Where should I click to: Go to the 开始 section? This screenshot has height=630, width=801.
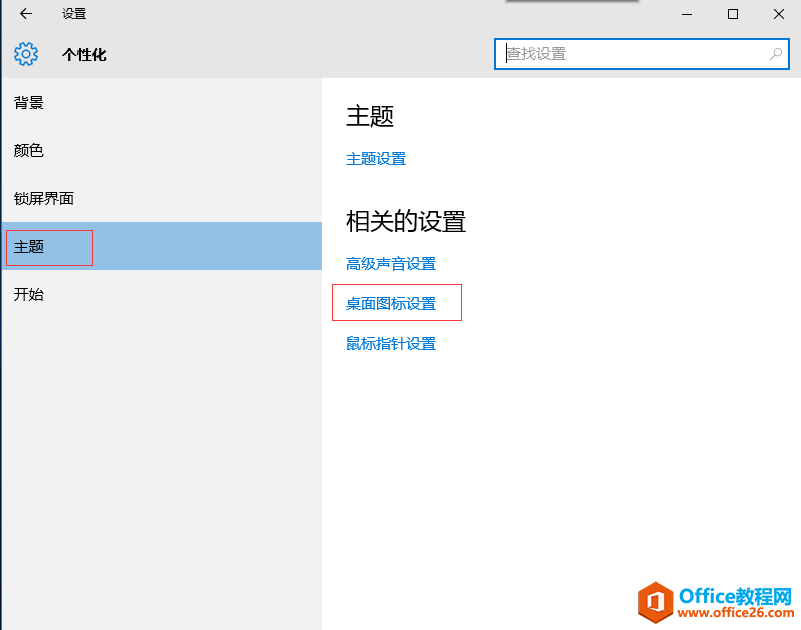[x=29, y=295]
